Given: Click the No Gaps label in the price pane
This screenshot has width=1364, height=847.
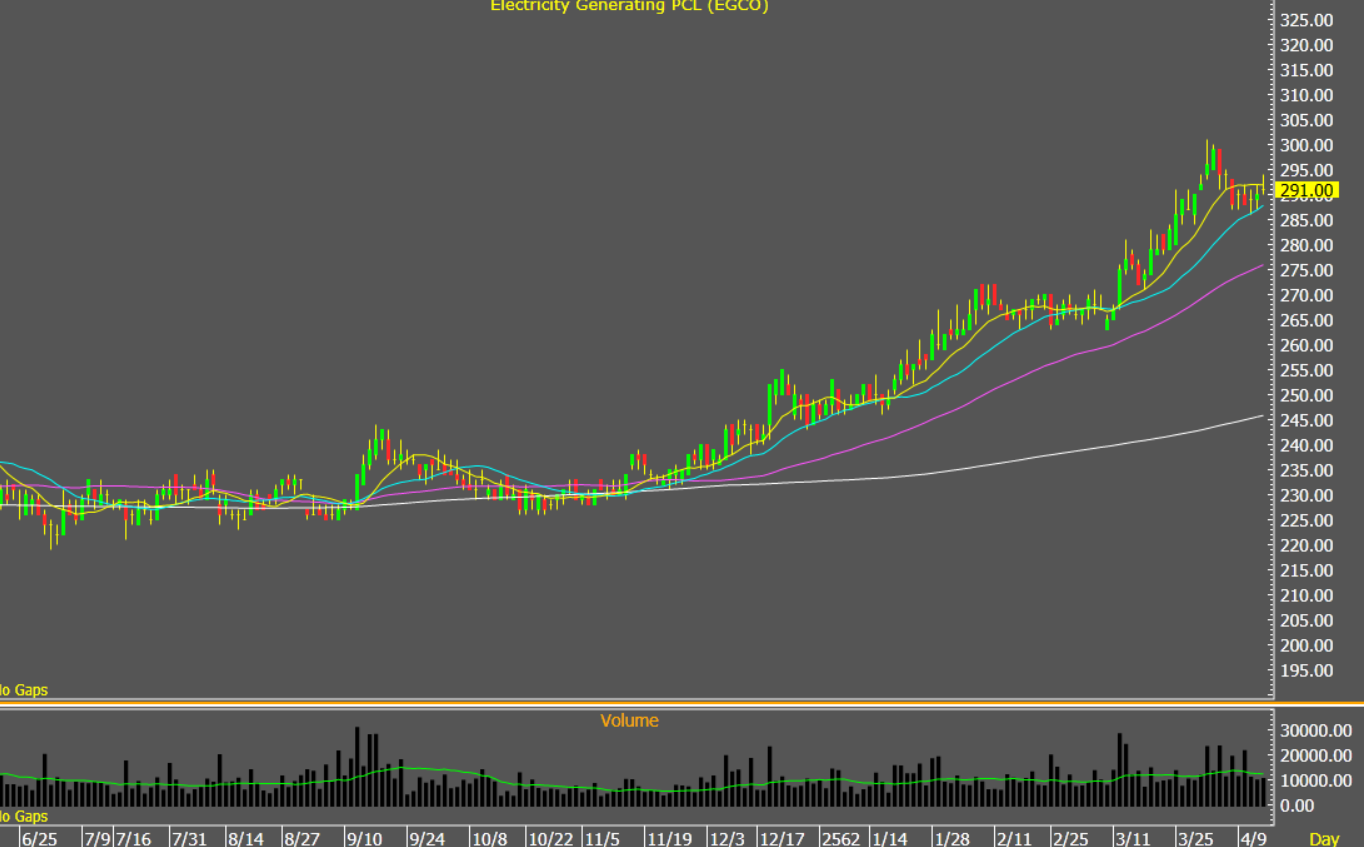Looking at the screenshot, I should point(23,690).
